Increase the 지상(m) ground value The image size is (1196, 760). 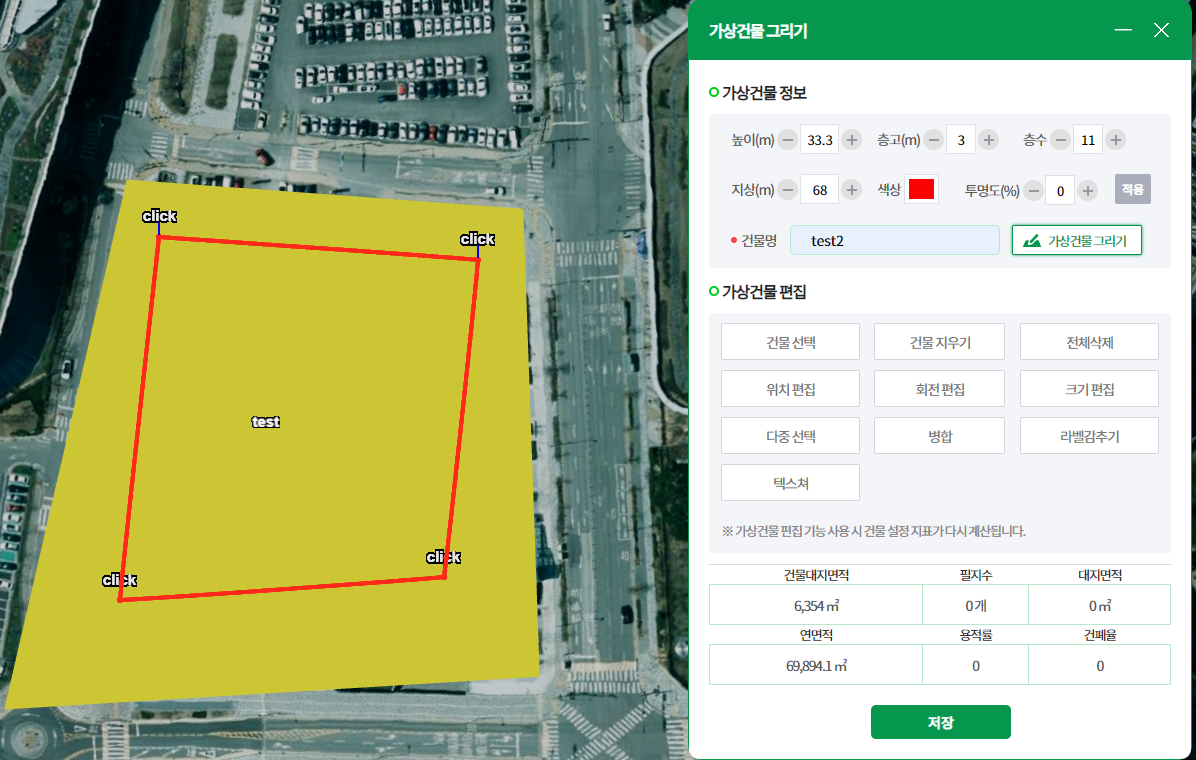pyautogui.click(x=852, y=190)
